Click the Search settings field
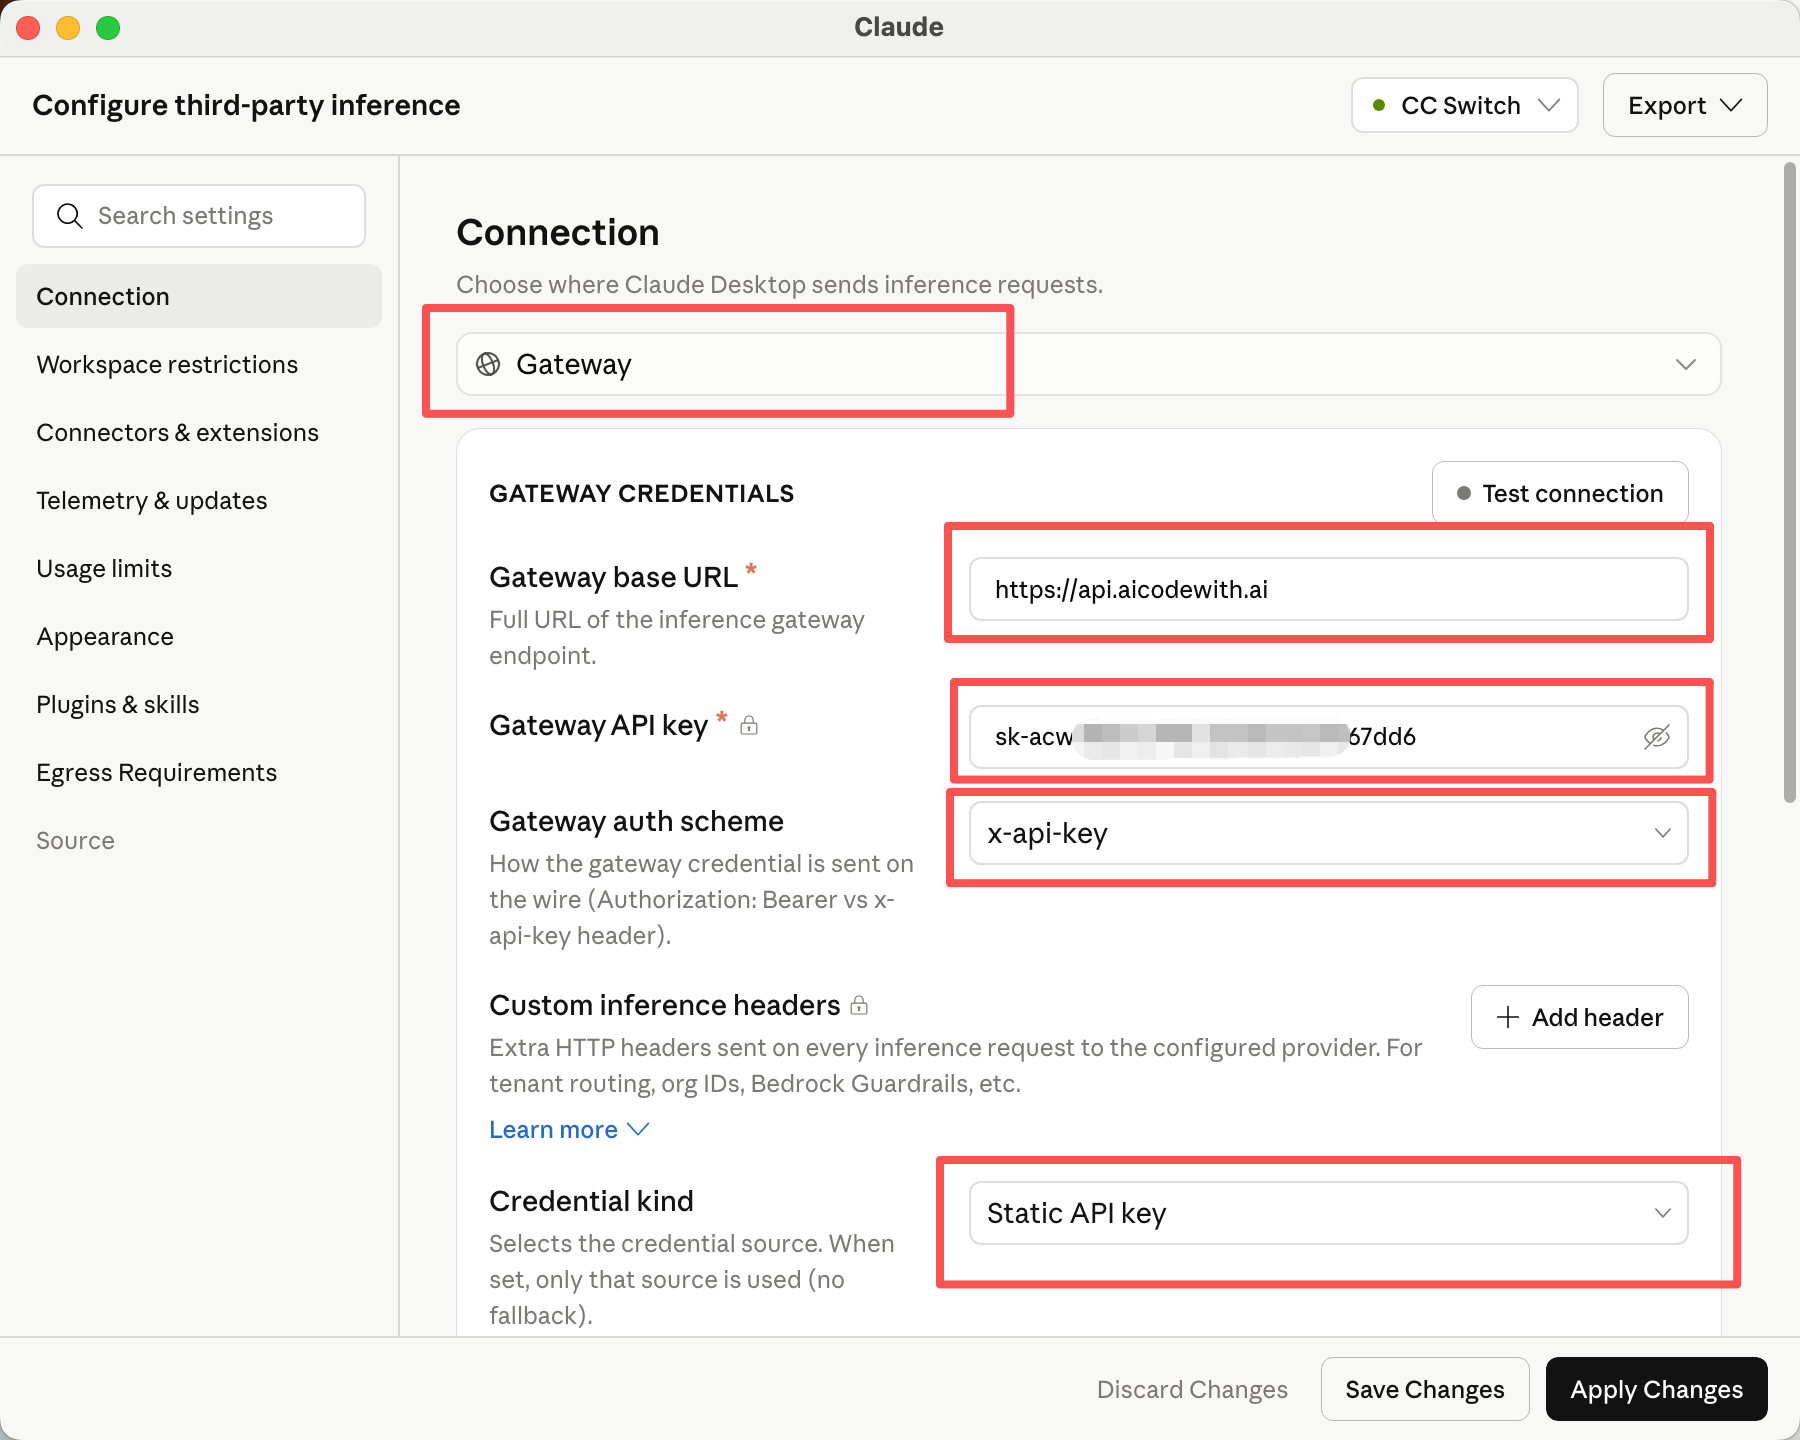The width and height of the screenshot is (1800, 1440). coord(199,216)
